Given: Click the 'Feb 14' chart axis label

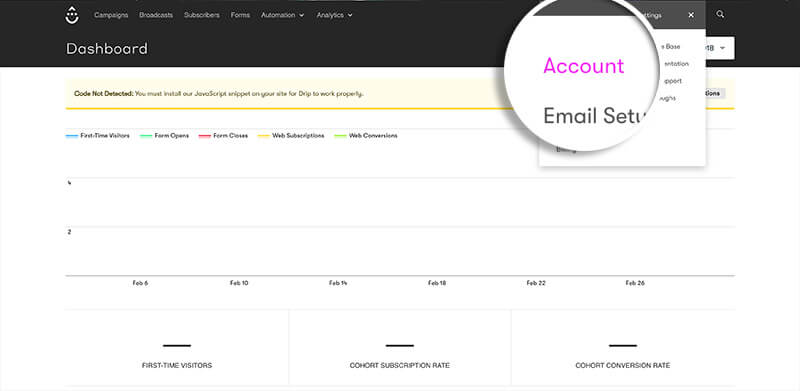Looking at the screenshot, I should coord(338,283).
